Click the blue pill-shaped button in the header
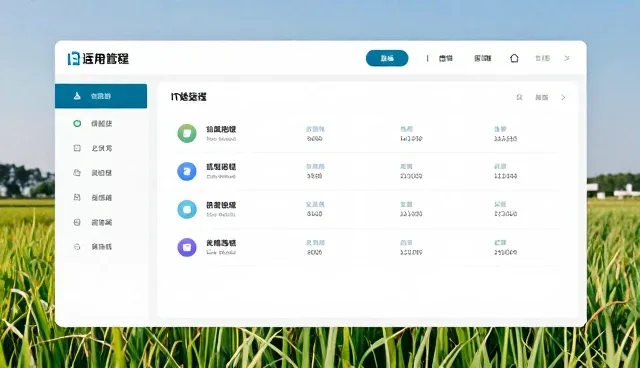The image size is (640, 368). [387, 58]
